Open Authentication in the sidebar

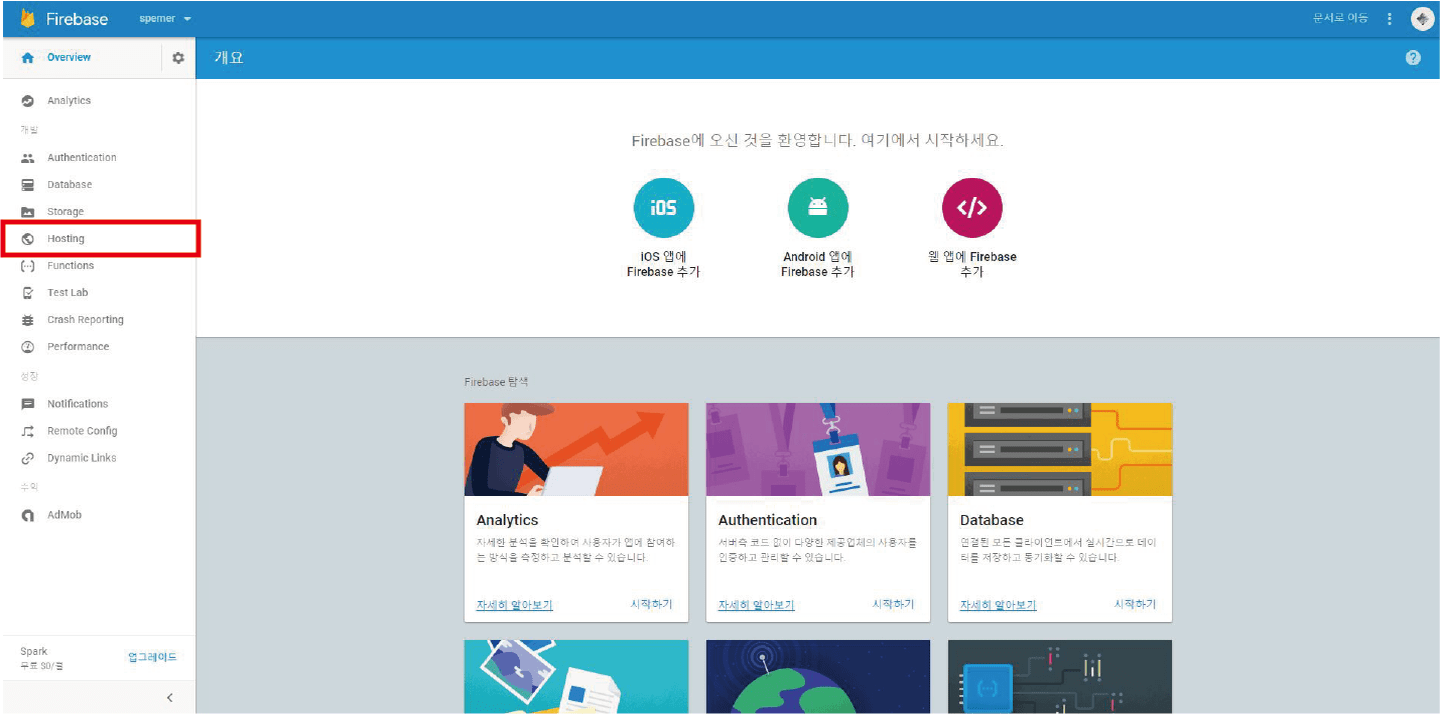click(82, 158)
